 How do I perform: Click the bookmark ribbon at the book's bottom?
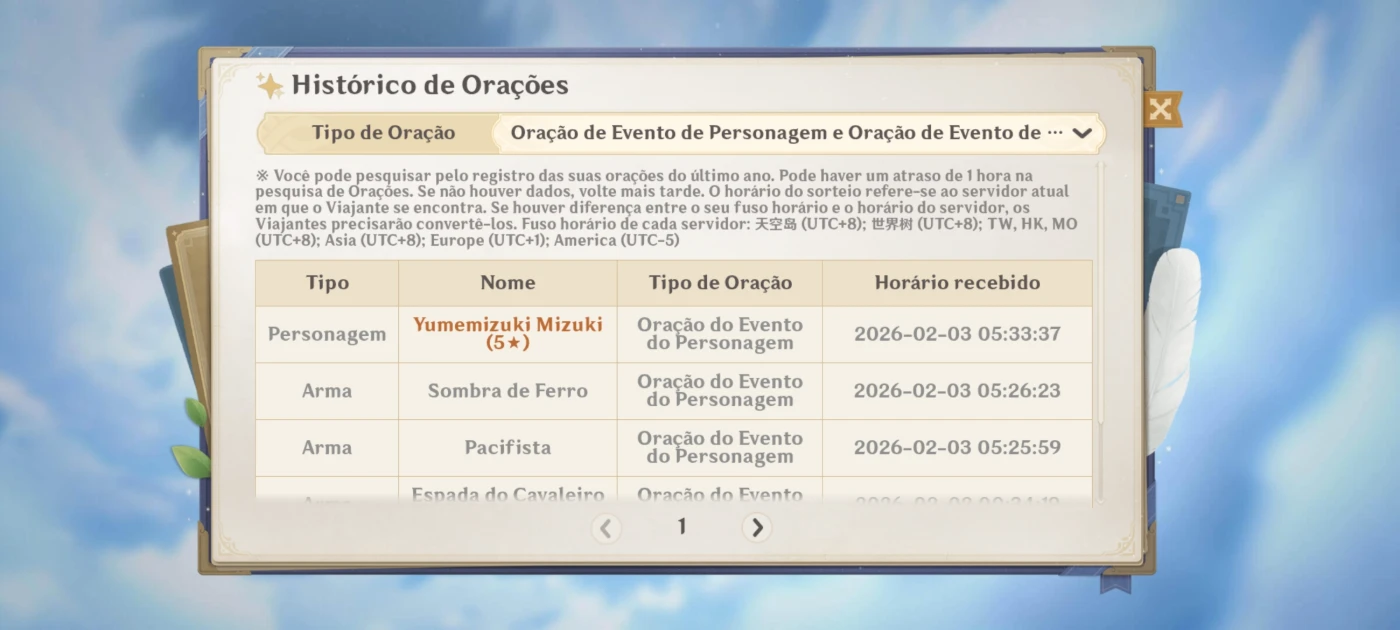(1114, 581)
